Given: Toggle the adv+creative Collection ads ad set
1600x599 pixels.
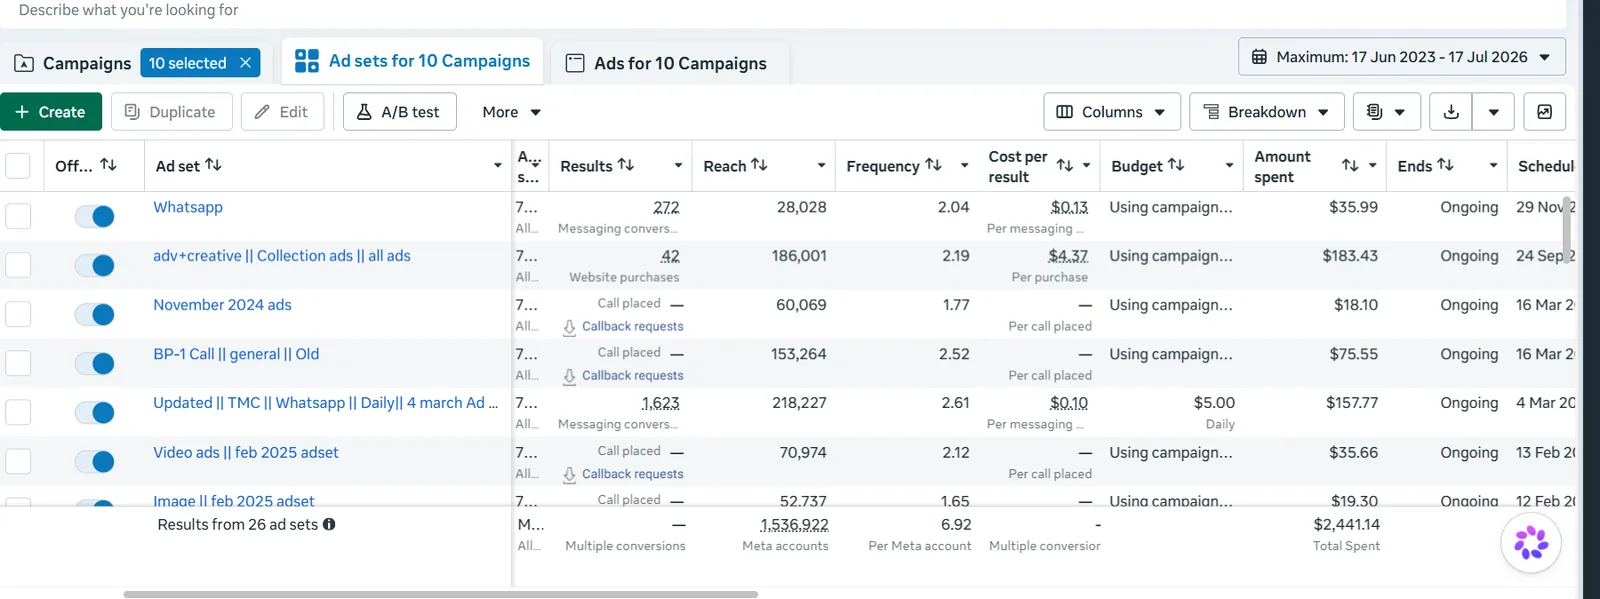Looking at the screenshot, I should [95, 265].
